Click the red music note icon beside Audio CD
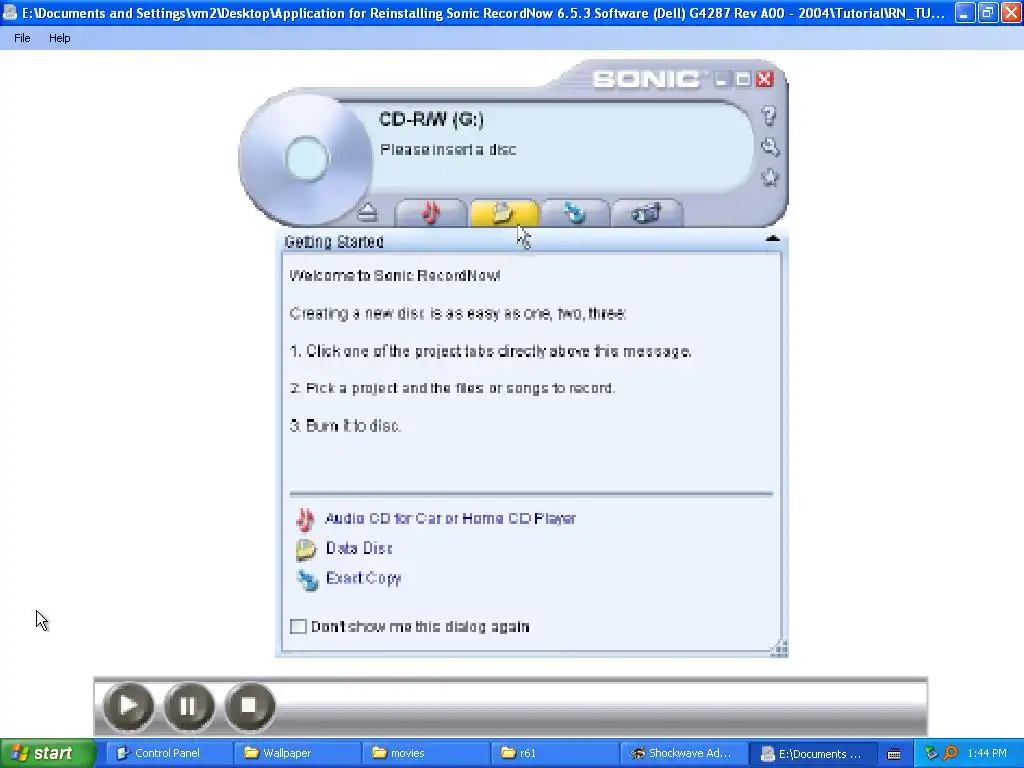The height and width of the screenshot is (768, 1024). (x=305, y=519)
